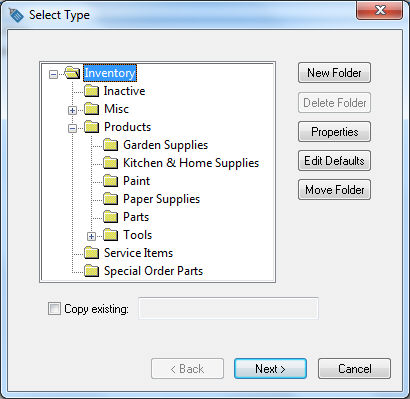This screenshot has width=410, height=399.
Task: Select Kitchen & Home Supplies in tree
Action: [x=191, y=163]
